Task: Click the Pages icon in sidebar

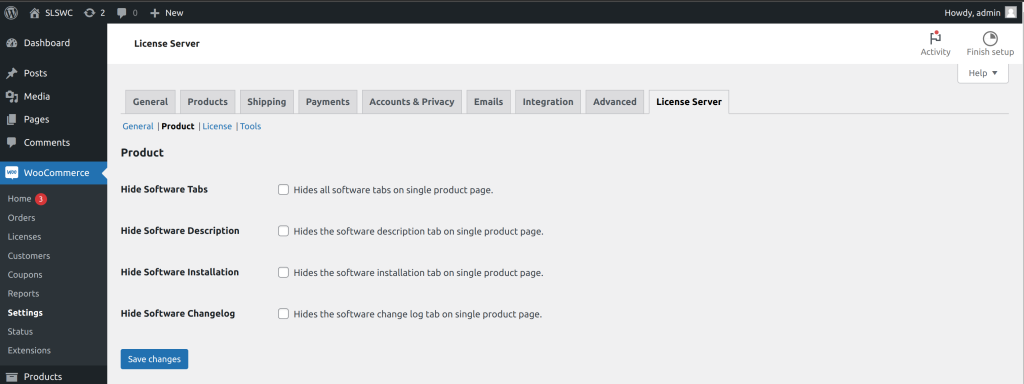Action: click(x=12, y=120)
